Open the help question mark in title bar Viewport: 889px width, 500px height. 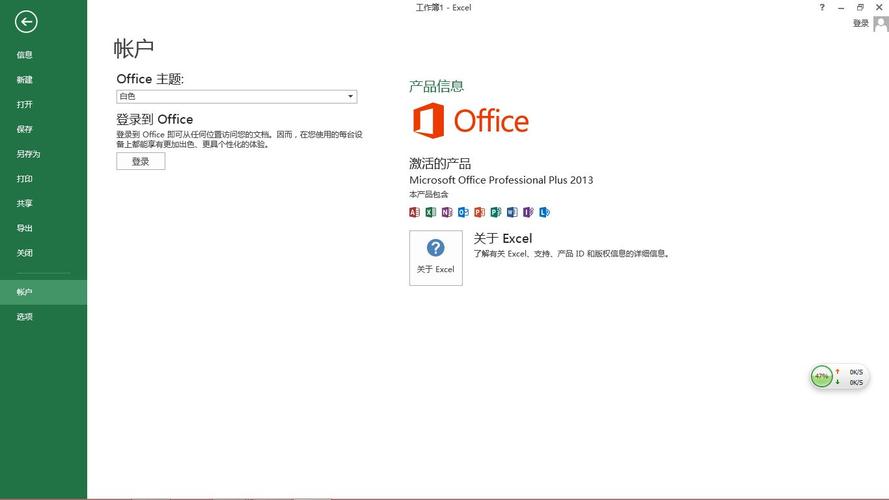(x=822, y=7)
